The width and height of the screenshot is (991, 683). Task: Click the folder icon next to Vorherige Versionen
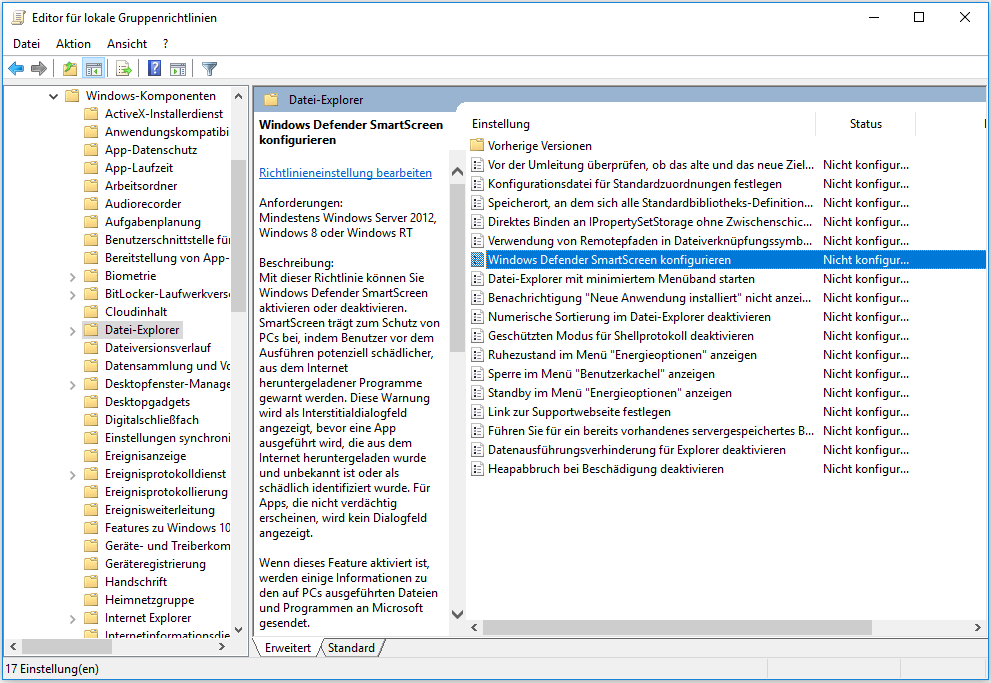477,145
